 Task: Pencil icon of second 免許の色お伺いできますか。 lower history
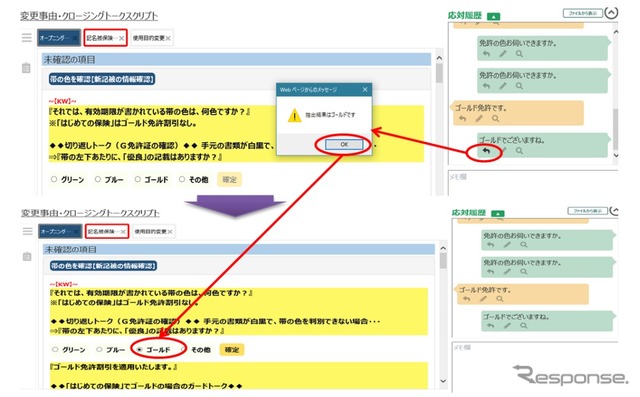coord(507,271)
